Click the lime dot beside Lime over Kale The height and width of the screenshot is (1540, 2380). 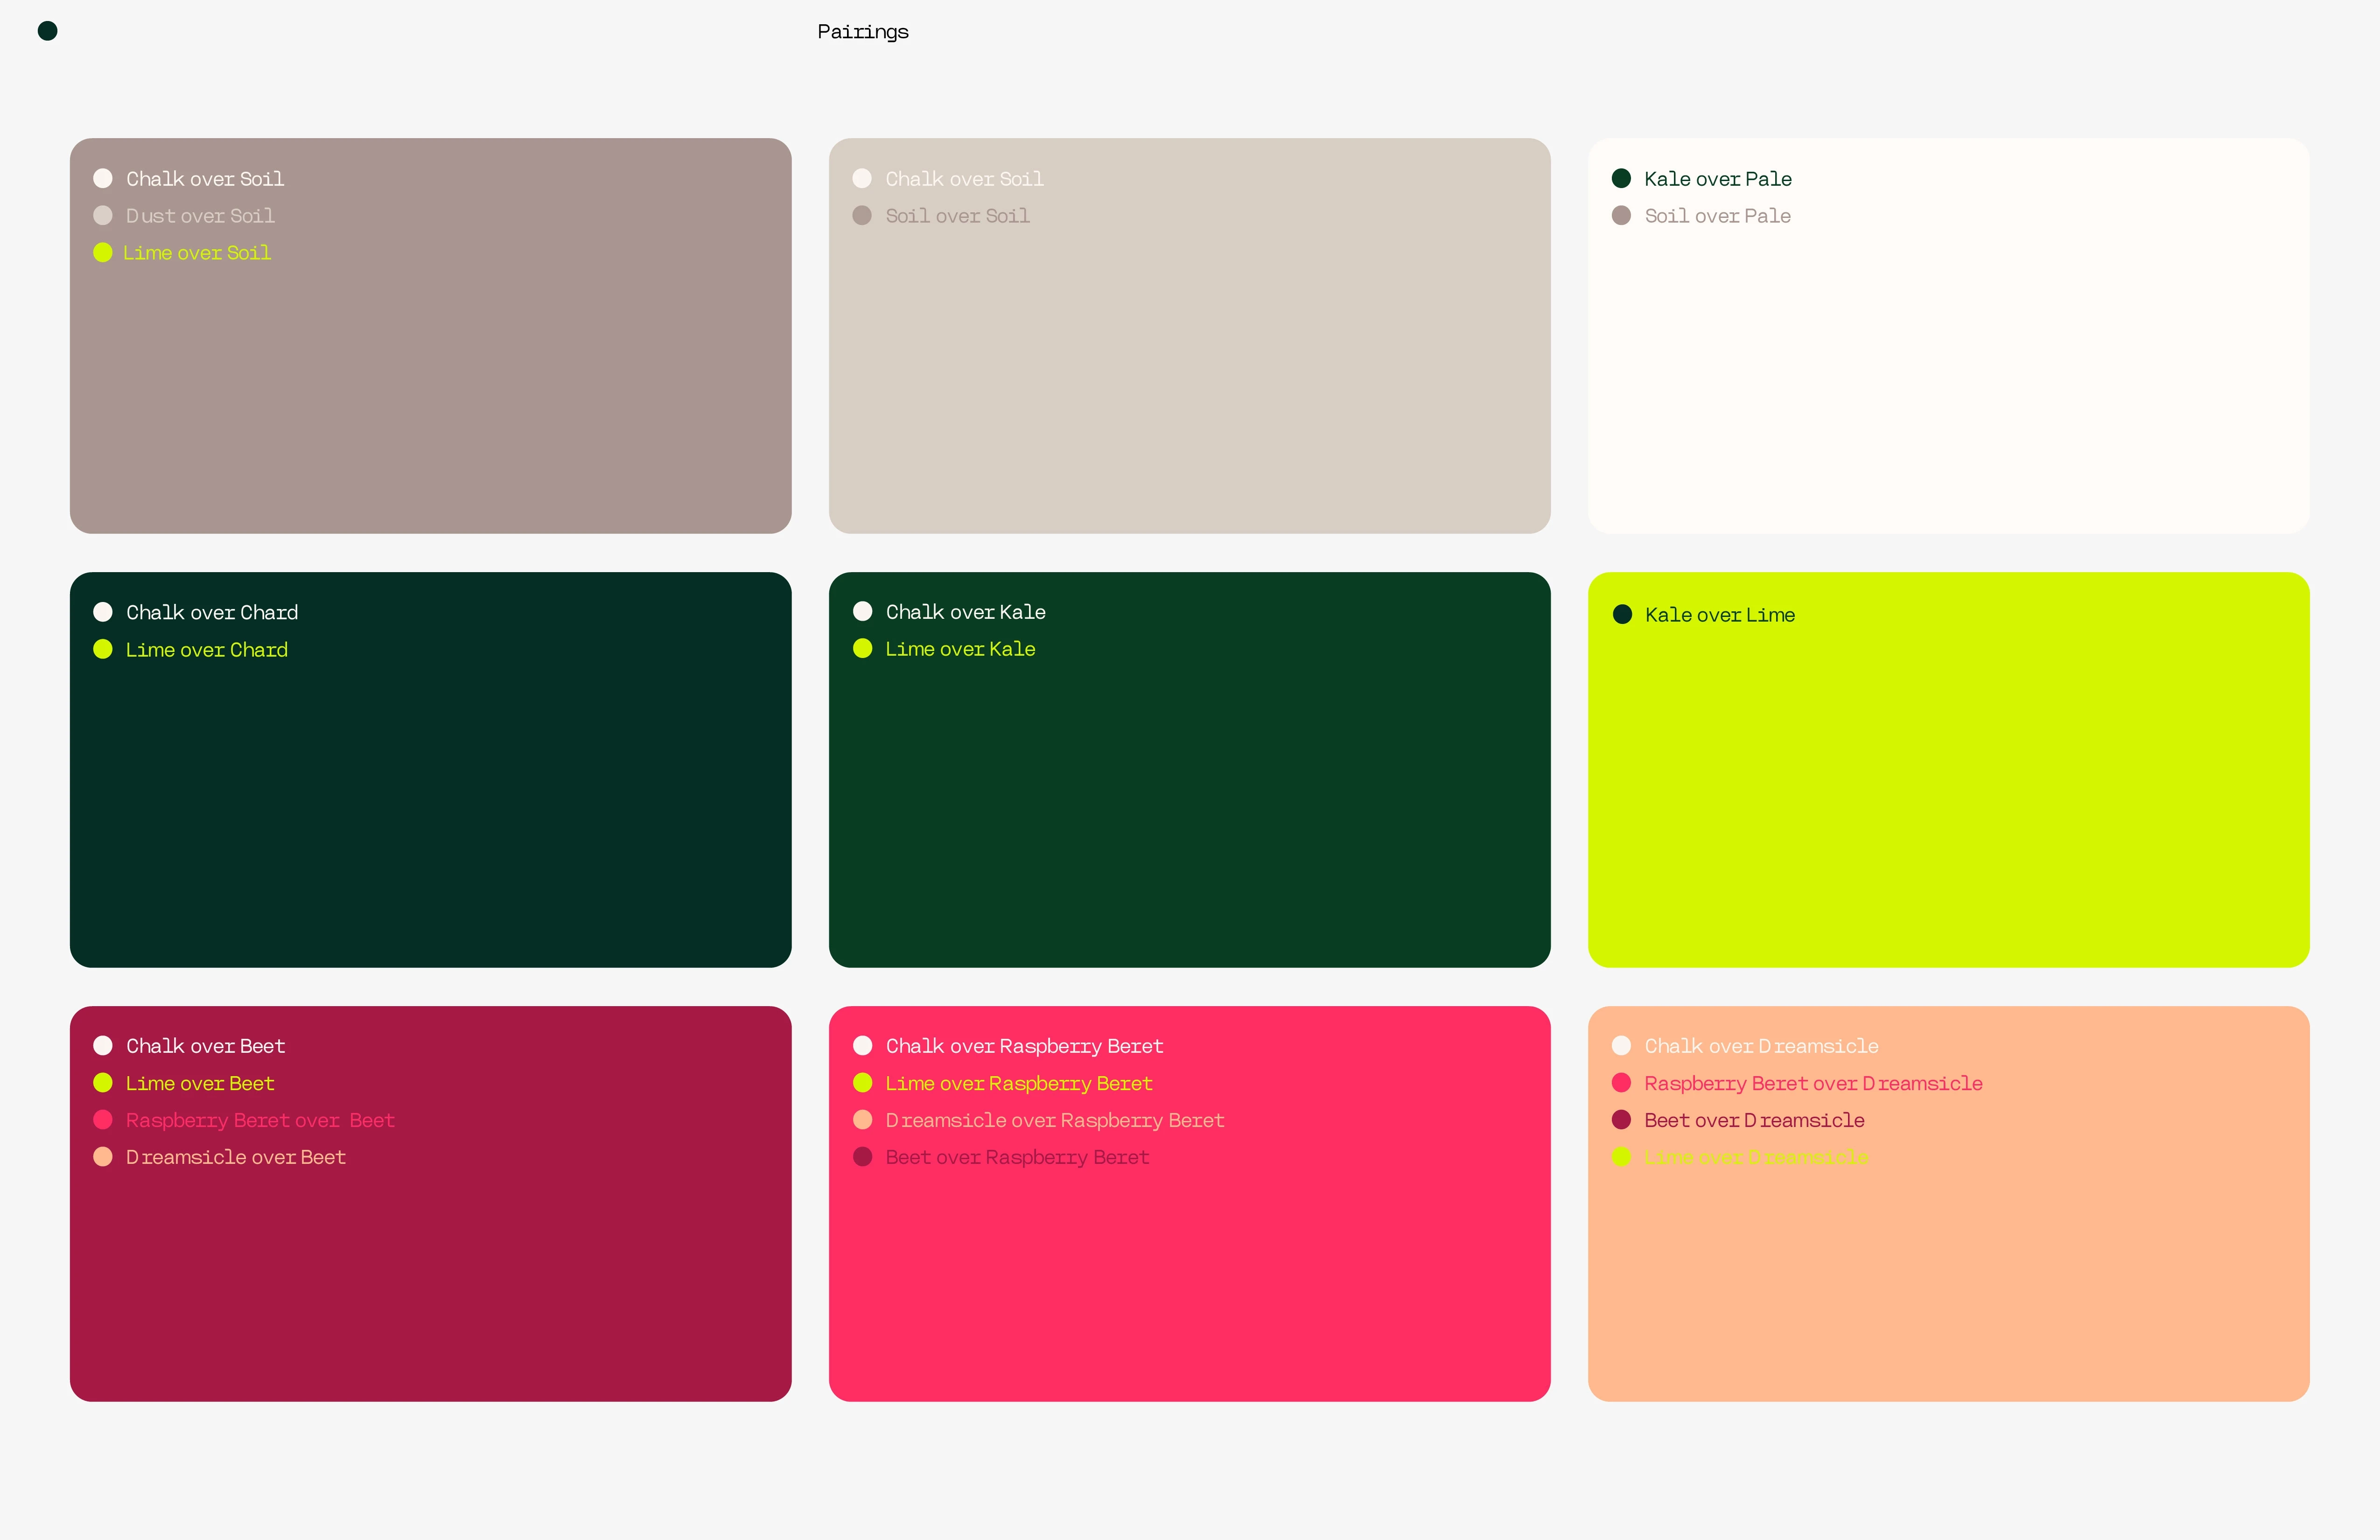point(862,649)
